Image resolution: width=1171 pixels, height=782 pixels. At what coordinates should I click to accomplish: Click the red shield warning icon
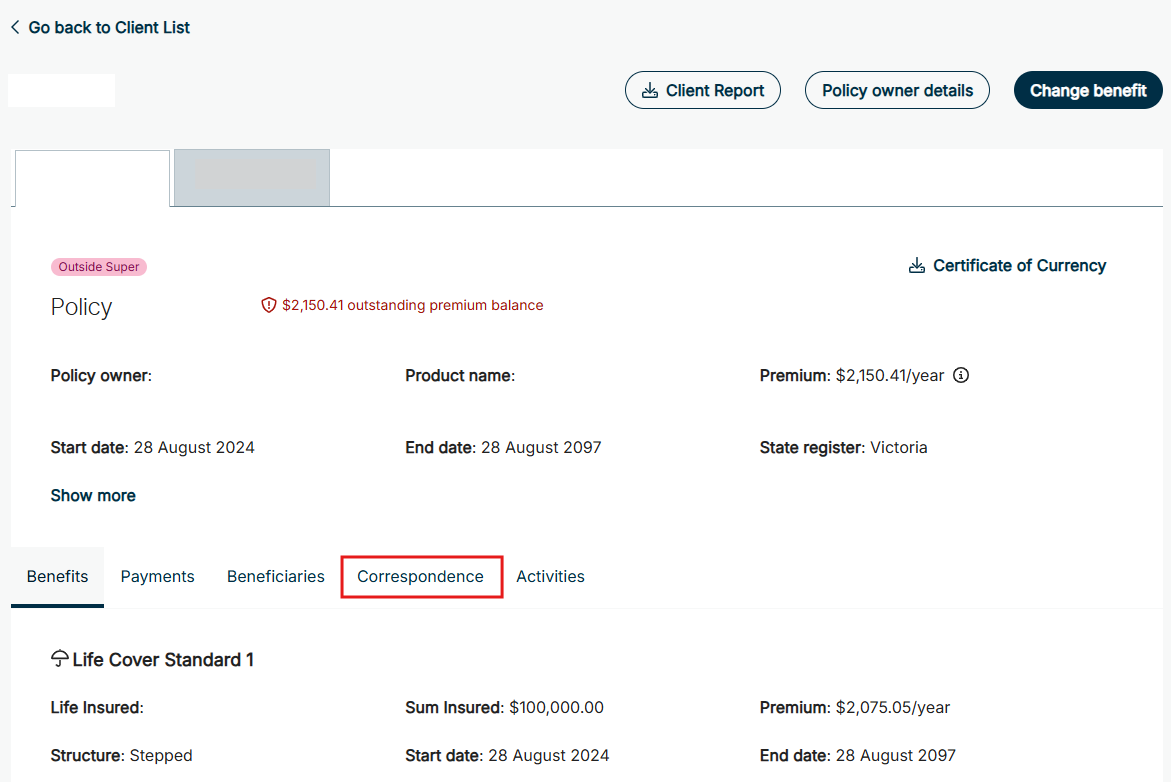268,306
